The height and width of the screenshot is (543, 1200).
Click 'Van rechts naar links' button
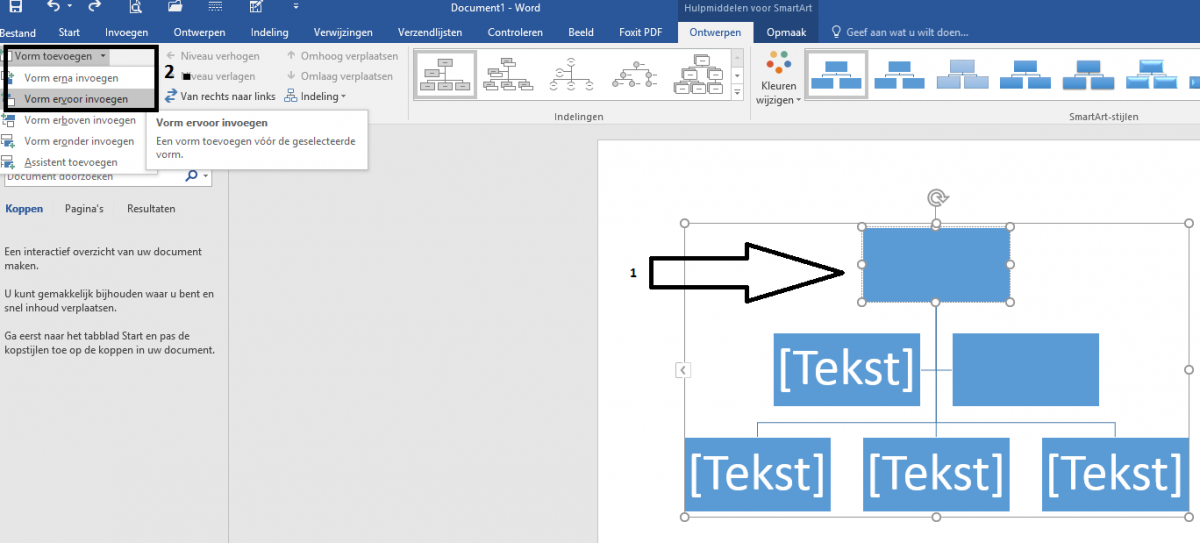(x=220, y=96)
